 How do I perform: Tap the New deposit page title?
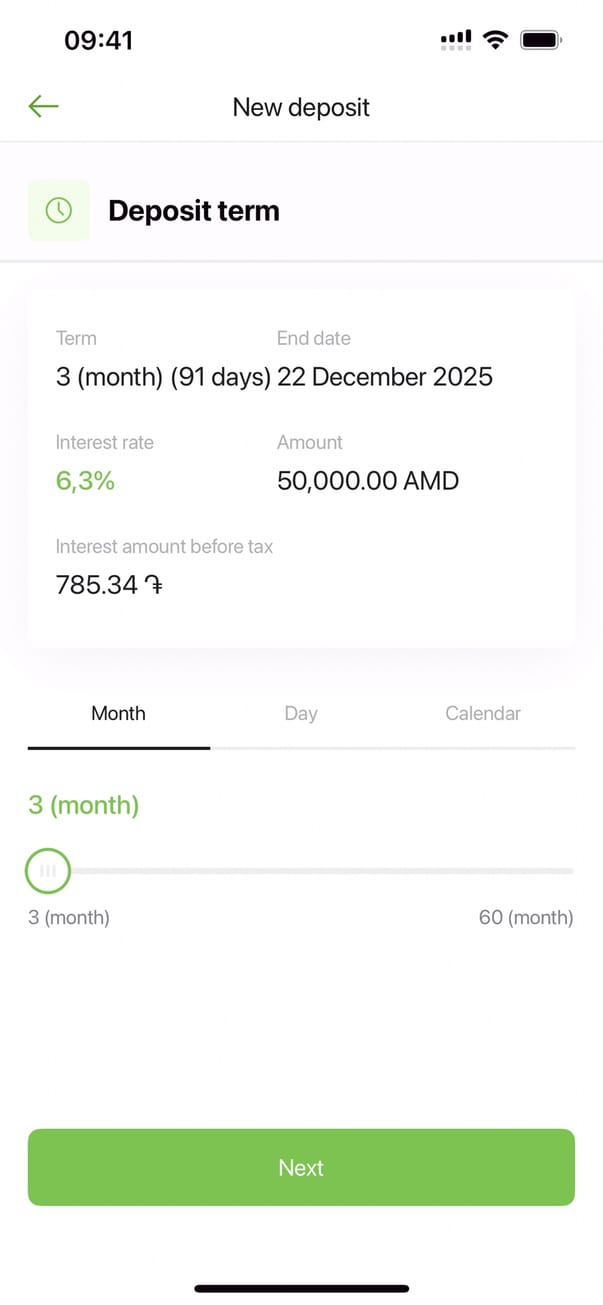(x=301, y=107)
